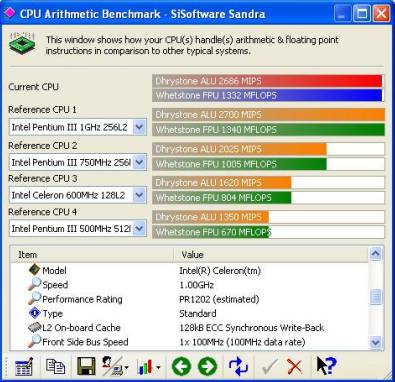Maximize the Sandra benchmark window

tap(362, 14)
